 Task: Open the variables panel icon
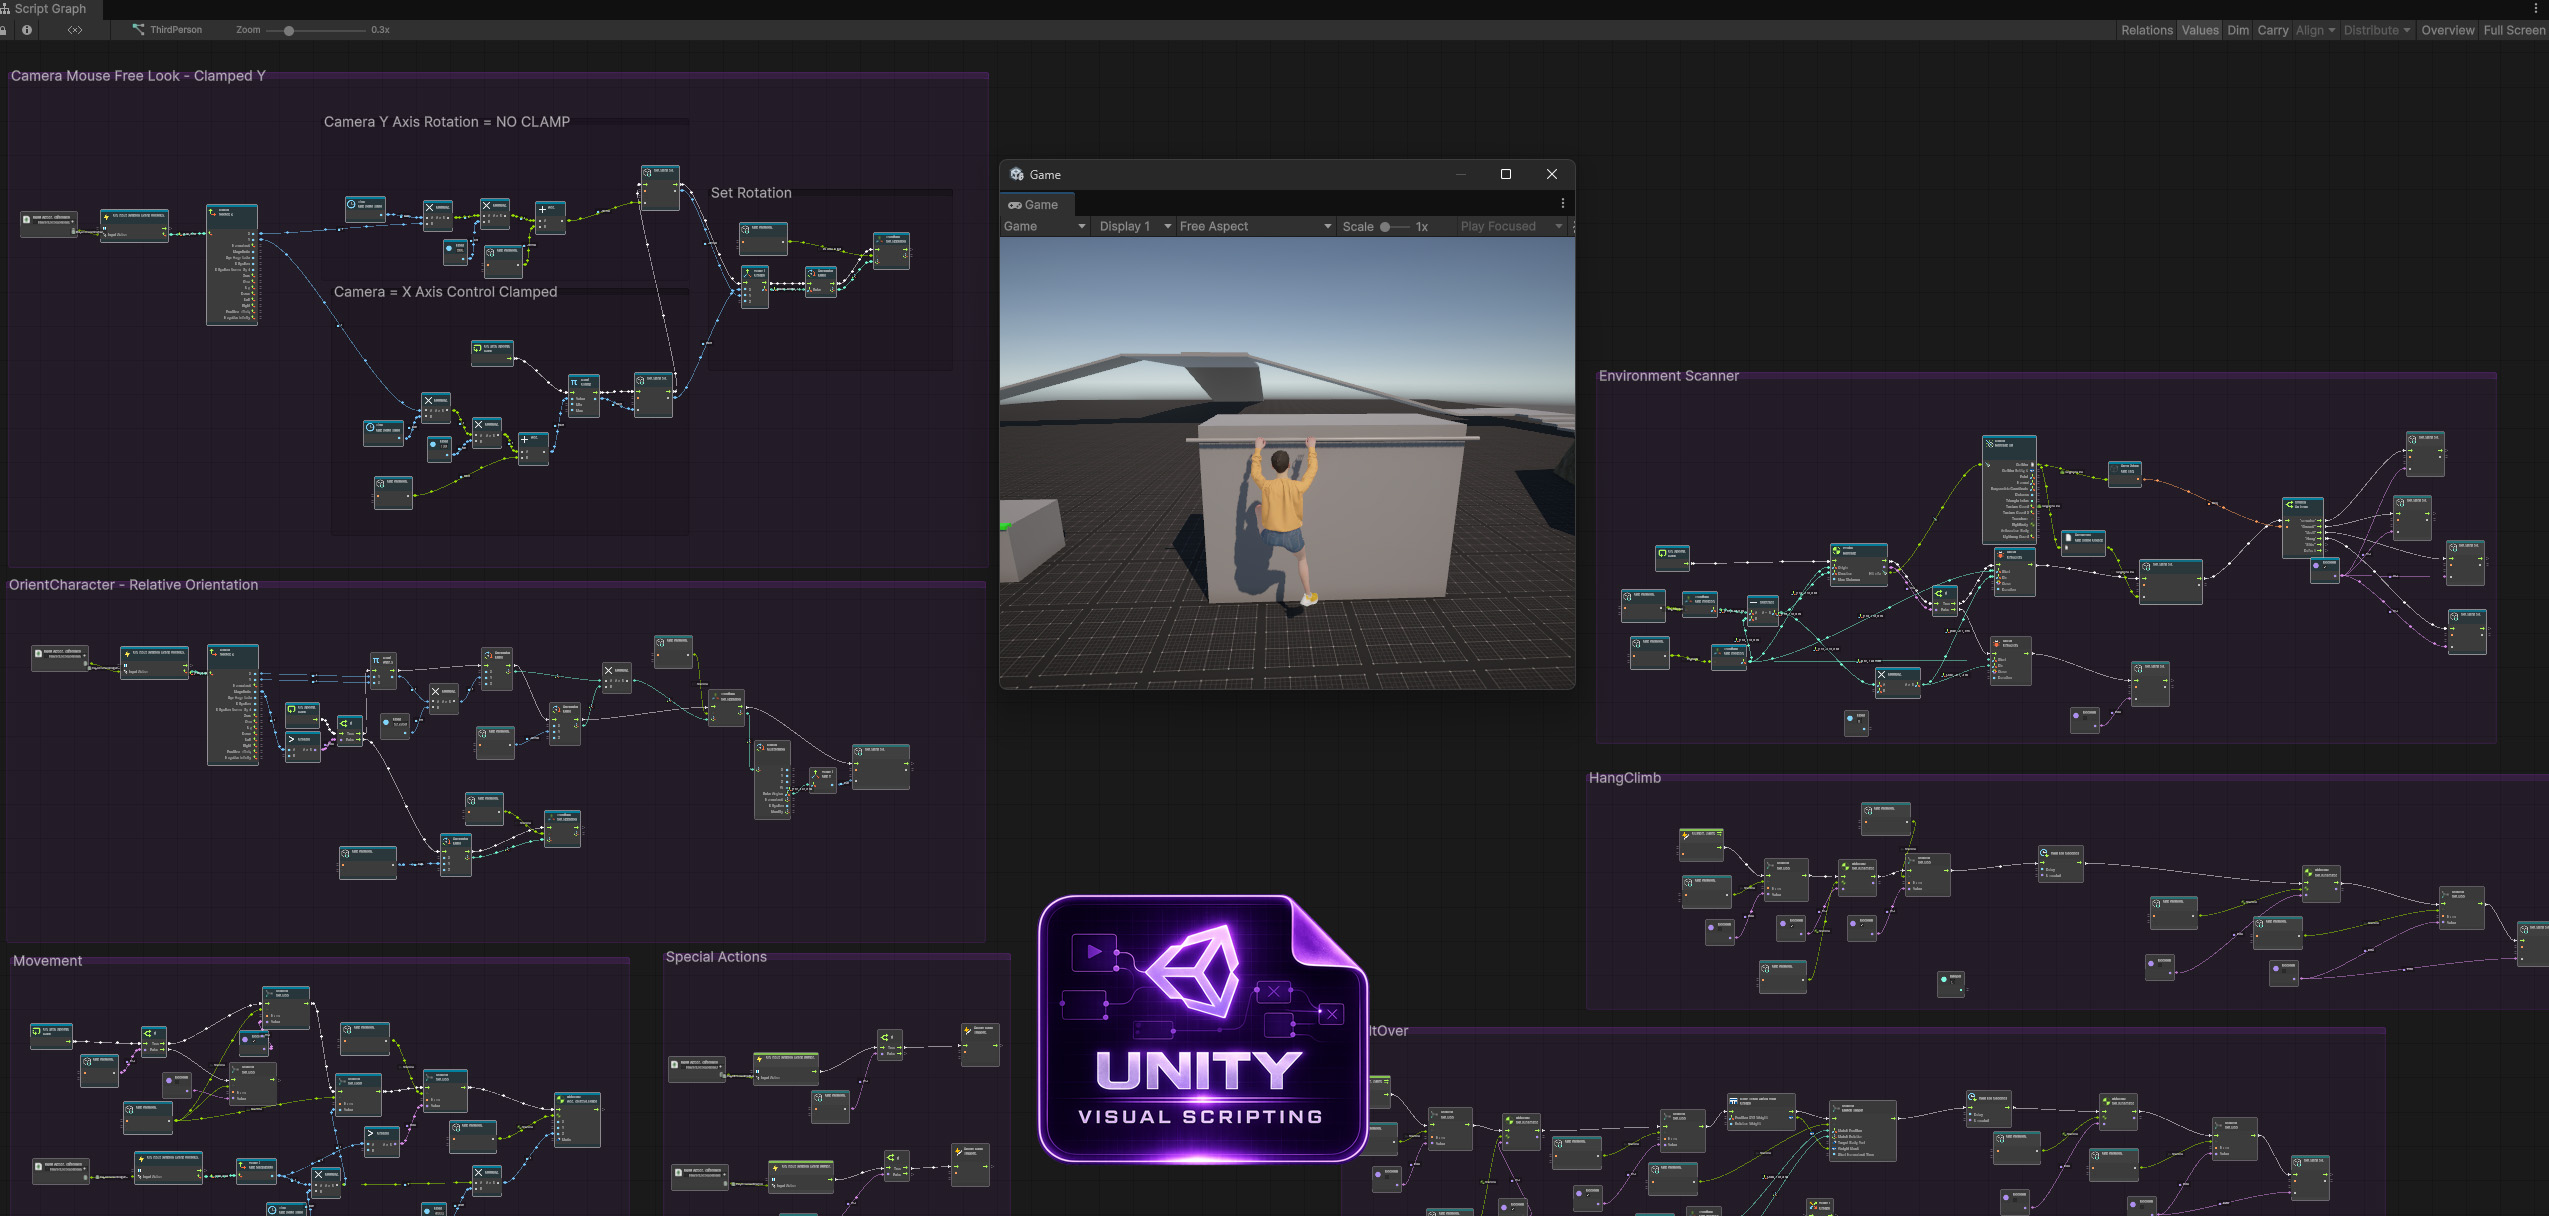[75, 30]
